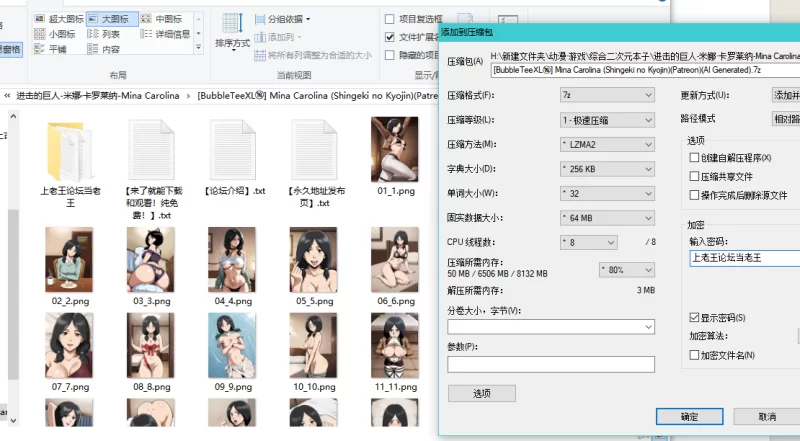Viewport: 800px width, 441px height.
Task: Click the 选项 button
Action: coord(482,394)
